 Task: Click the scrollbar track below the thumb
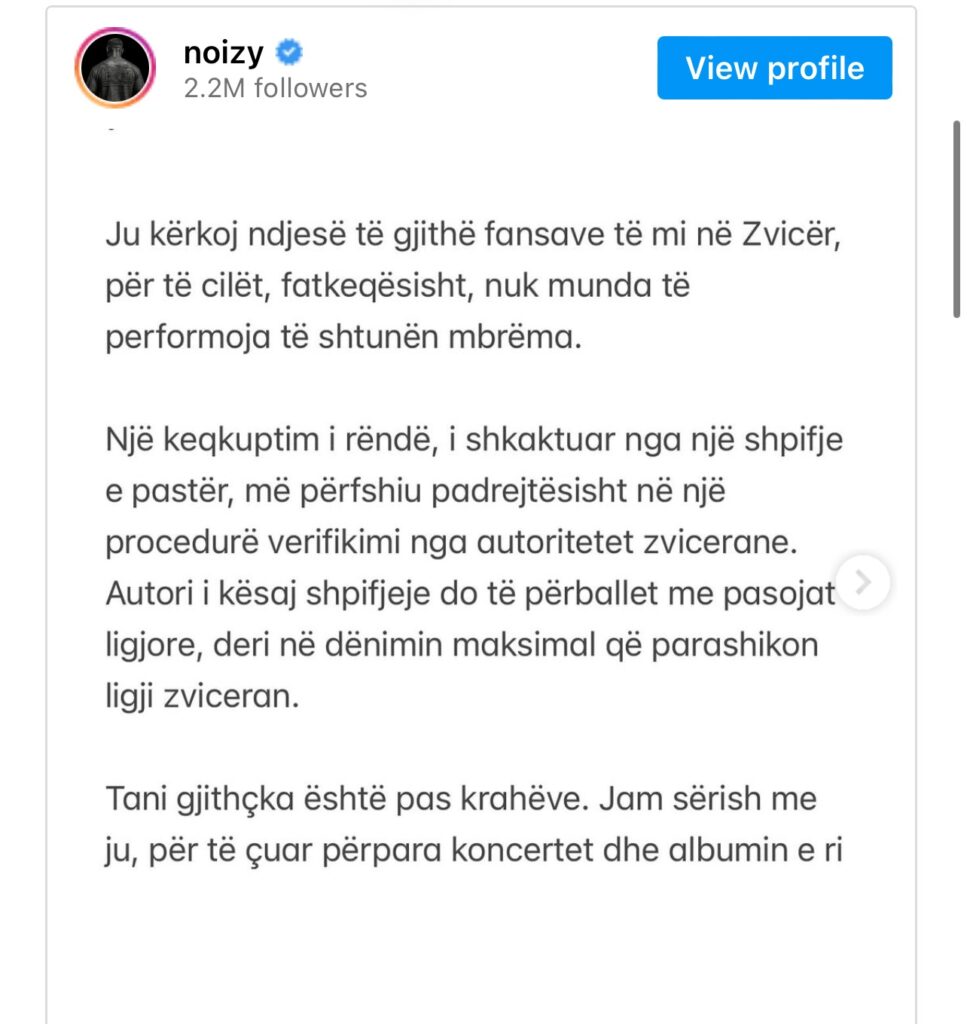(957, 653)
